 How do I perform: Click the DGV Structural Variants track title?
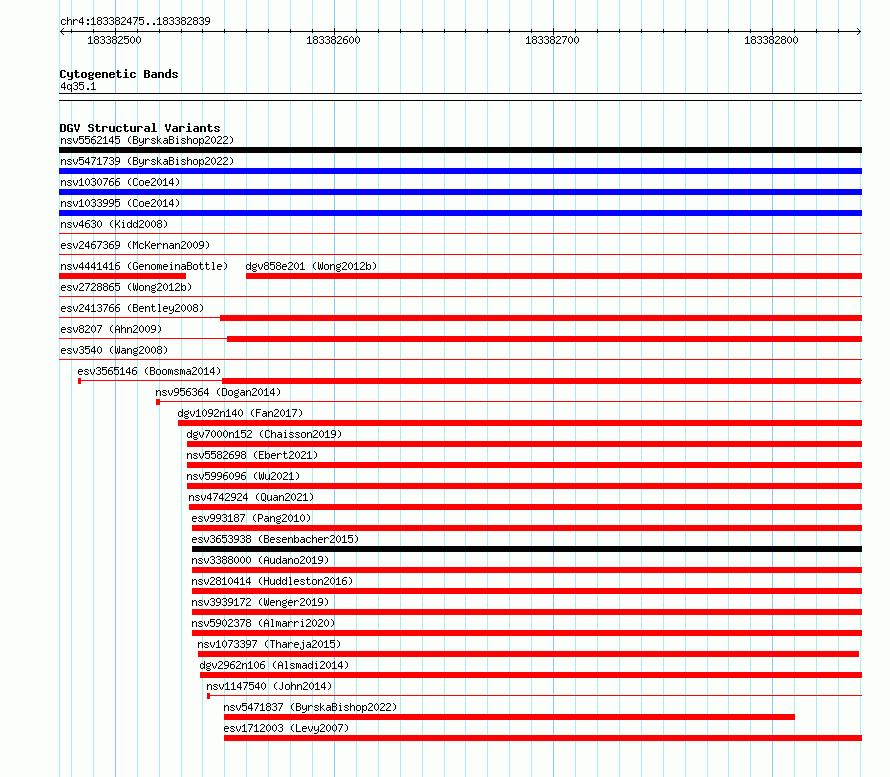click(140, 128)
